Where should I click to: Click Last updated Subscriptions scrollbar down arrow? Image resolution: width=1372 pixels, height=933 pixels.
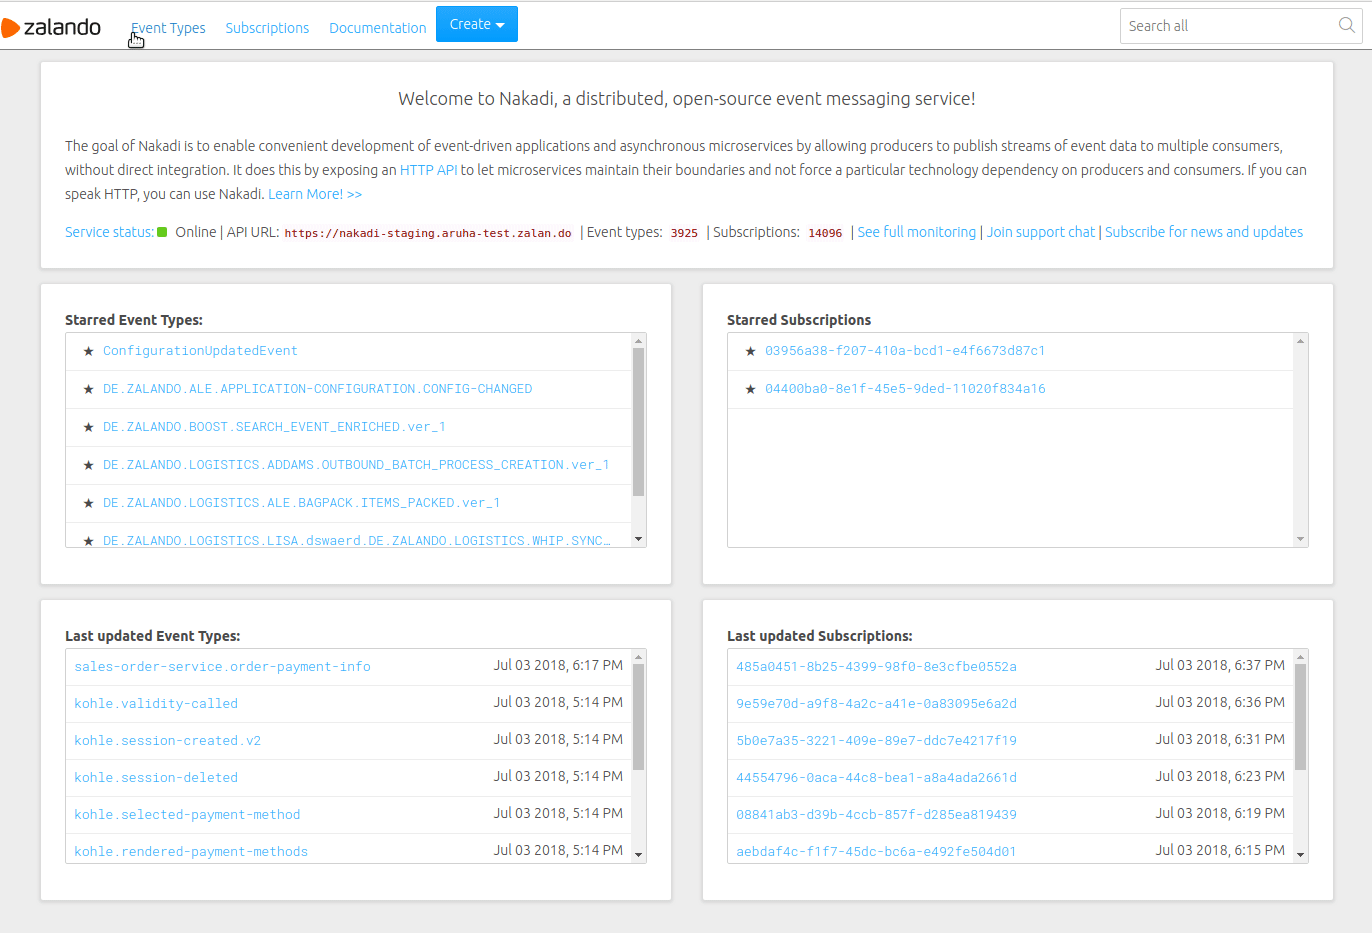click(x=1300, y=855)
